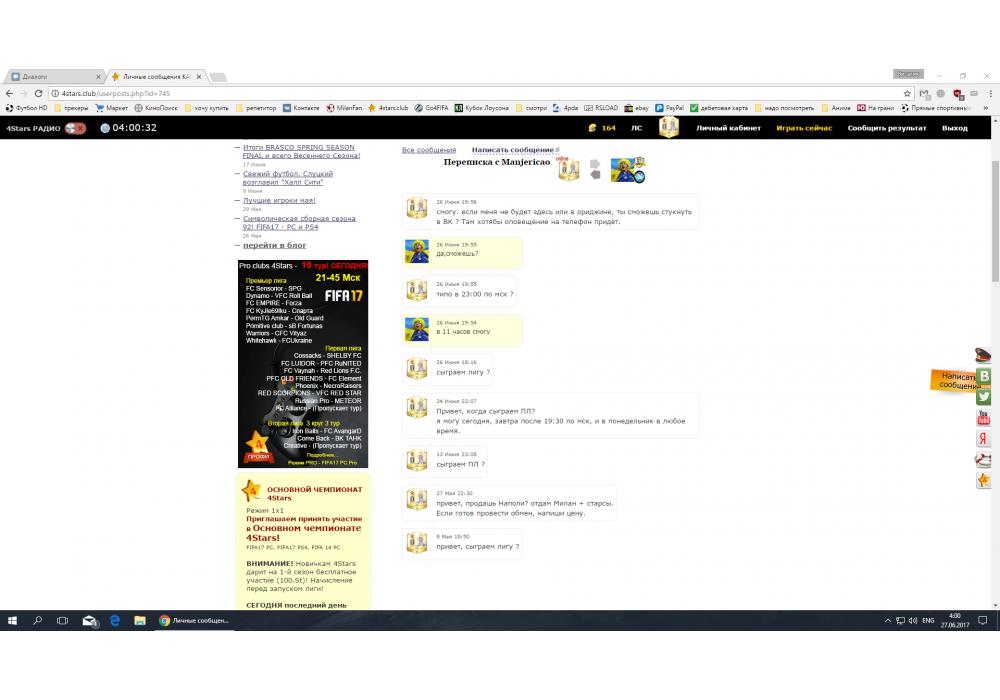Image resolution: width=1000 pixels, height=700 pixels.
Task: Click the Yandex icon in the side panel
Action: [984, 439]
